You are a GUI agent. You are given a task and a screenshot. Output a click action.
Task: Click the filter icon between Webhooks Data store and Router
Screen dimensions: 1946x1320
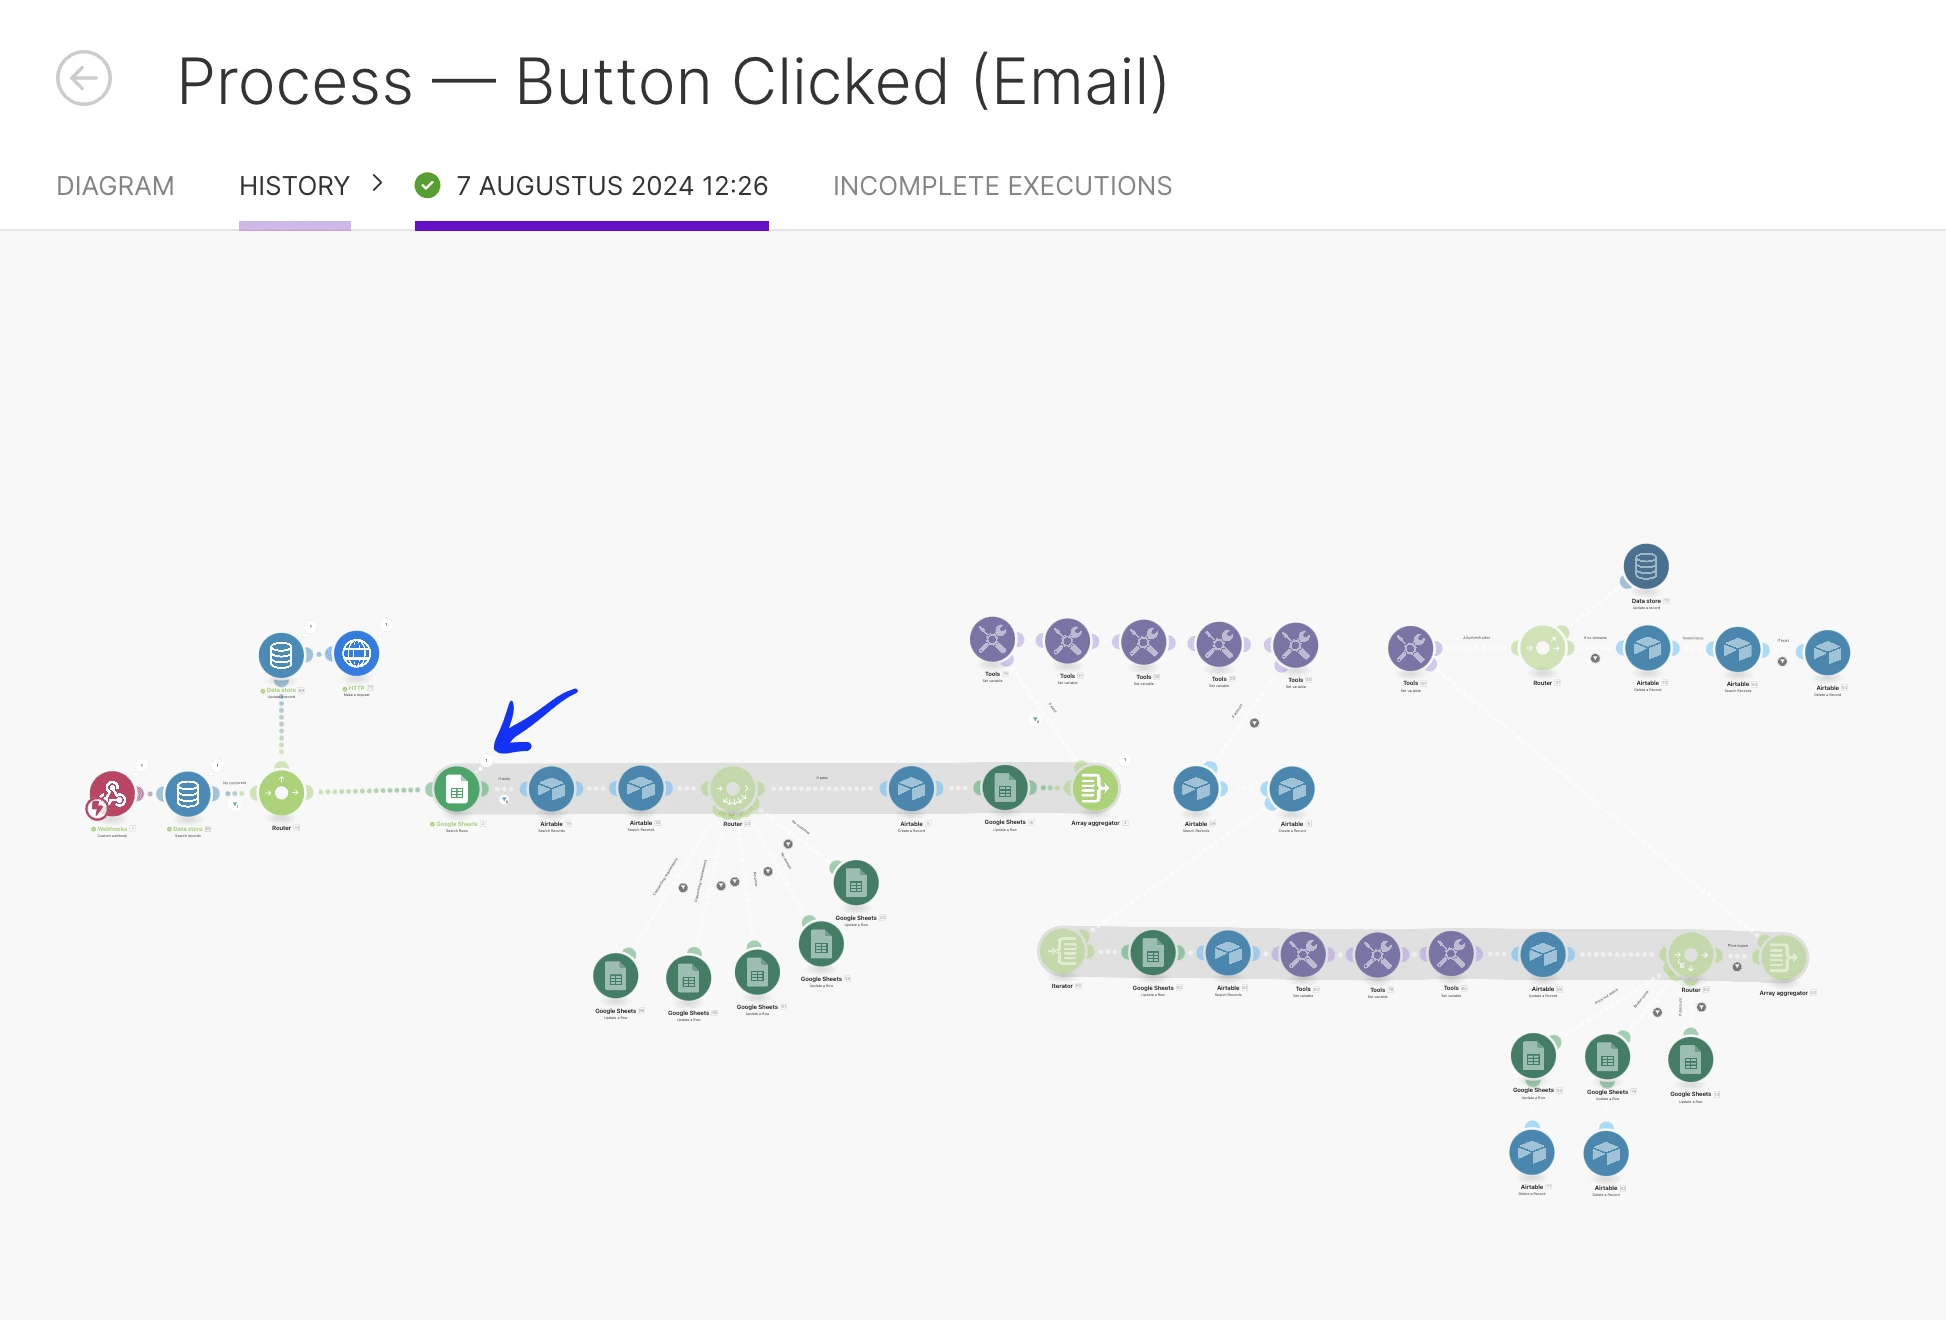[x=236, y=803]
